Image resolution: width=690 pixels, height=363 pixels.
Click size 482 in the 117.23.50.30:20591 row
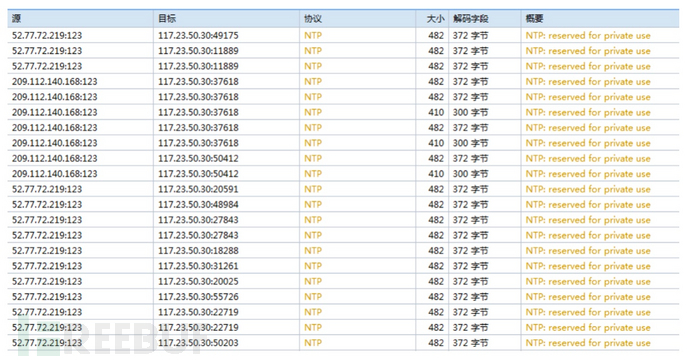(x=436, y=189)
